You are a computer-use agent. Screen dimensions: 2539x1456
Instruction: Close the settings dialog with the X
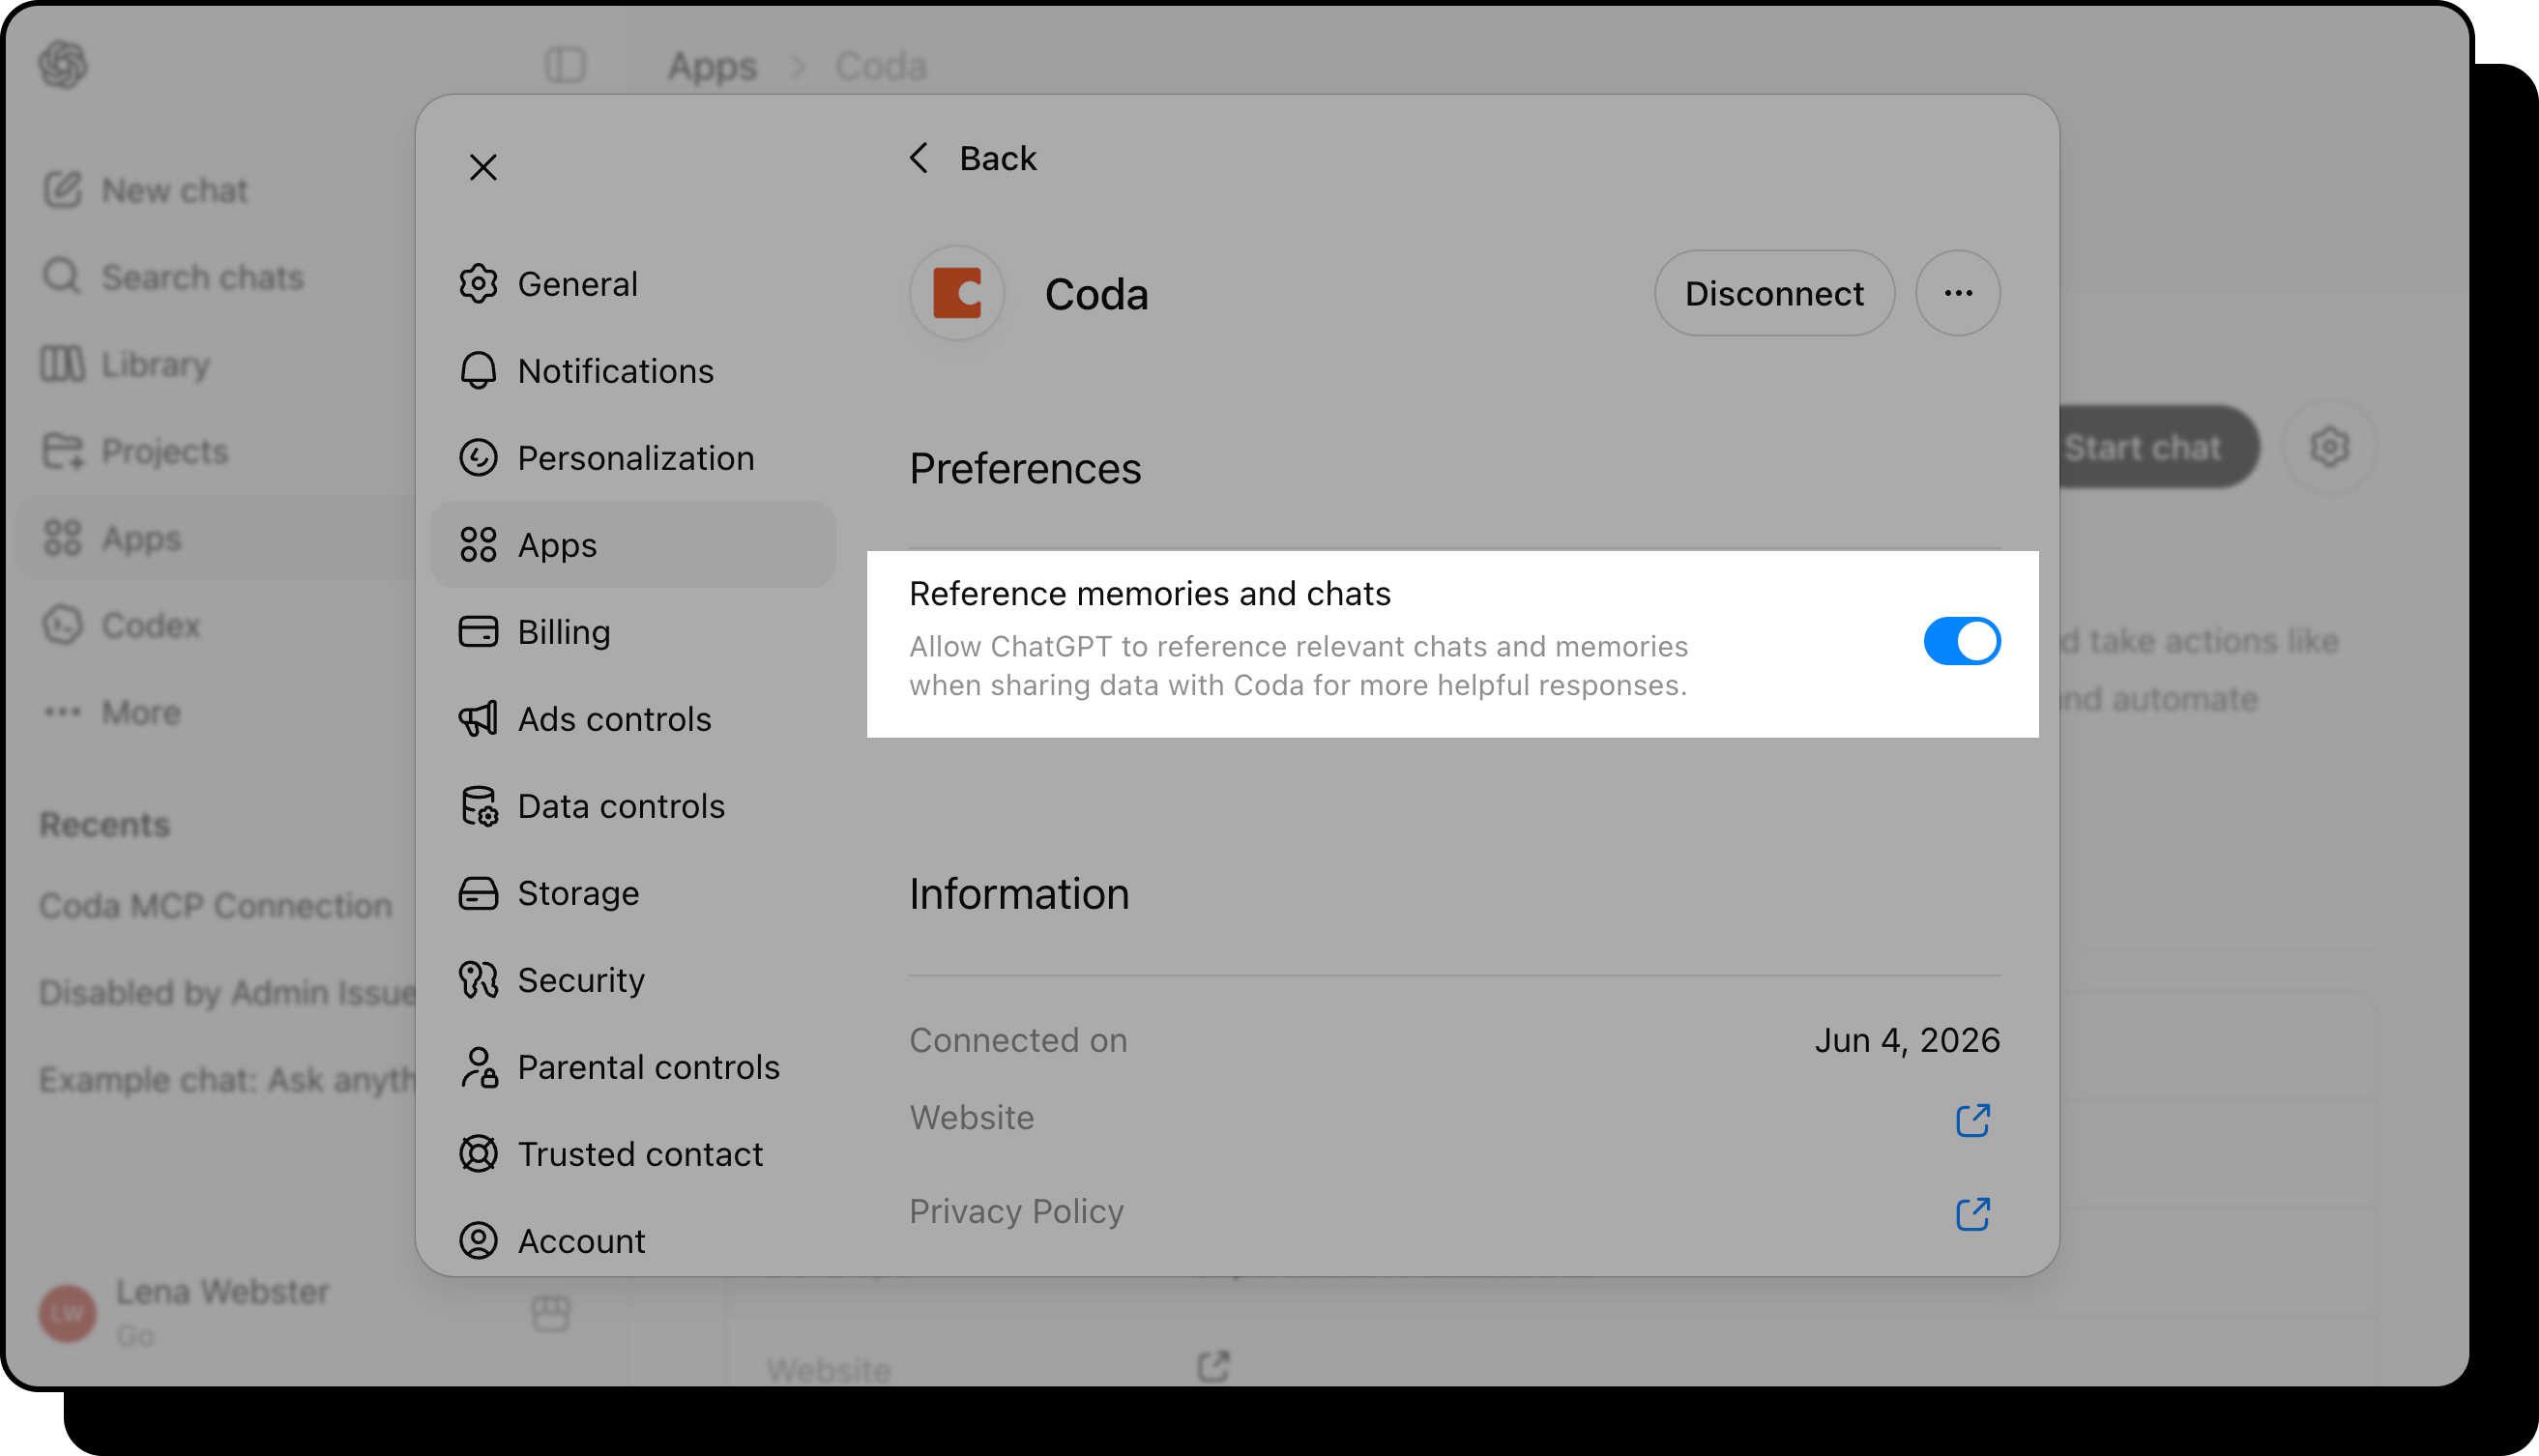(483, 167)
